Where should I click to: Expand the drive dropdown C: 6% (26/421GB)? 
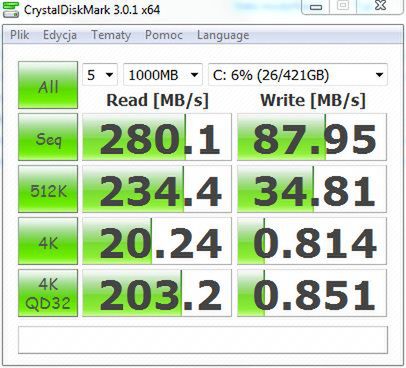pyautogui.click(x=298, y=75)
